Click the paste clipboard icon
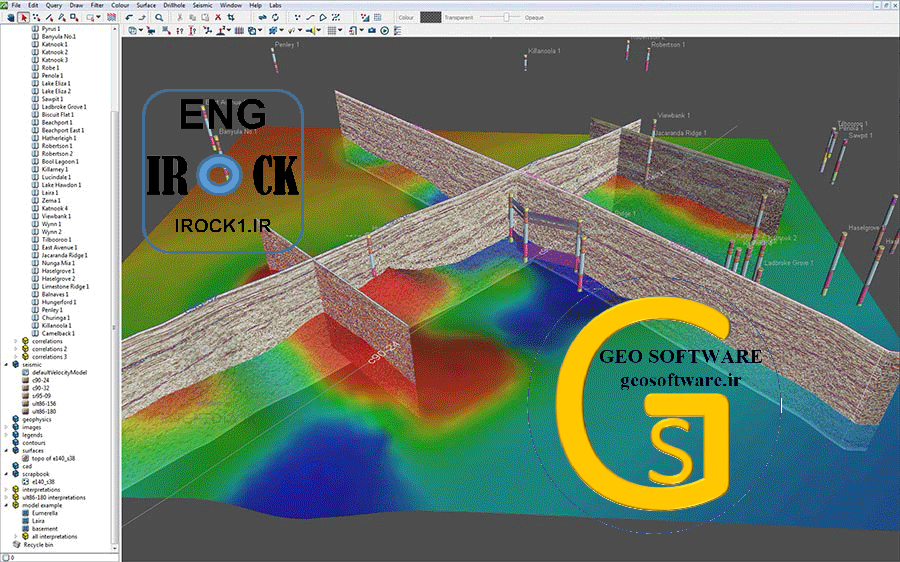 tap(205, 17)
